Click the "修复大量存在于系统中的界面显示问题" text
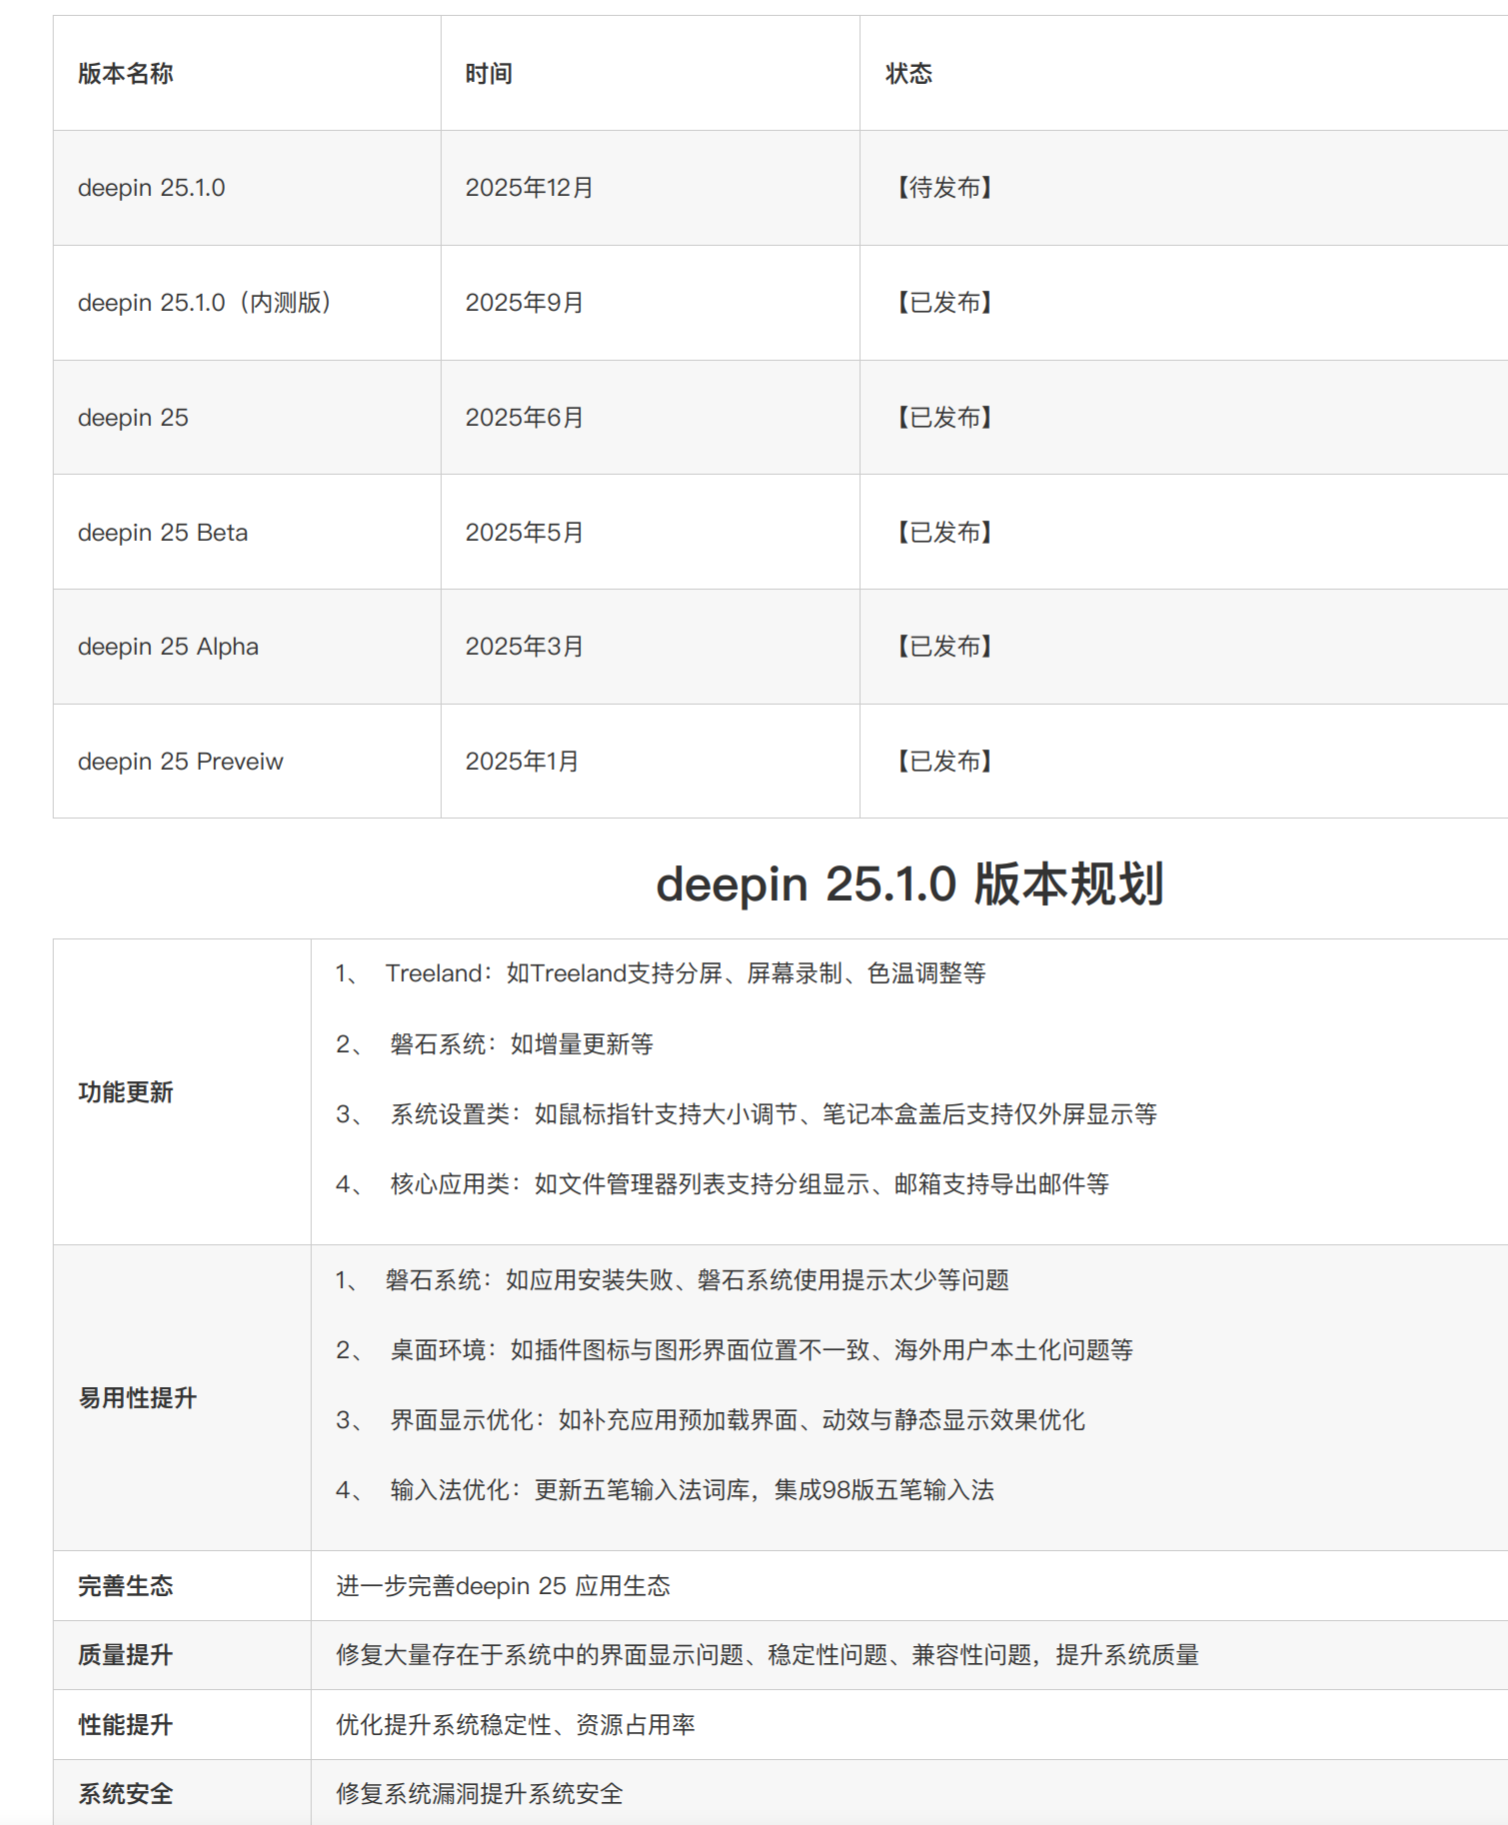Screen dimensions: 1508x1825 tap(767, 1655)
